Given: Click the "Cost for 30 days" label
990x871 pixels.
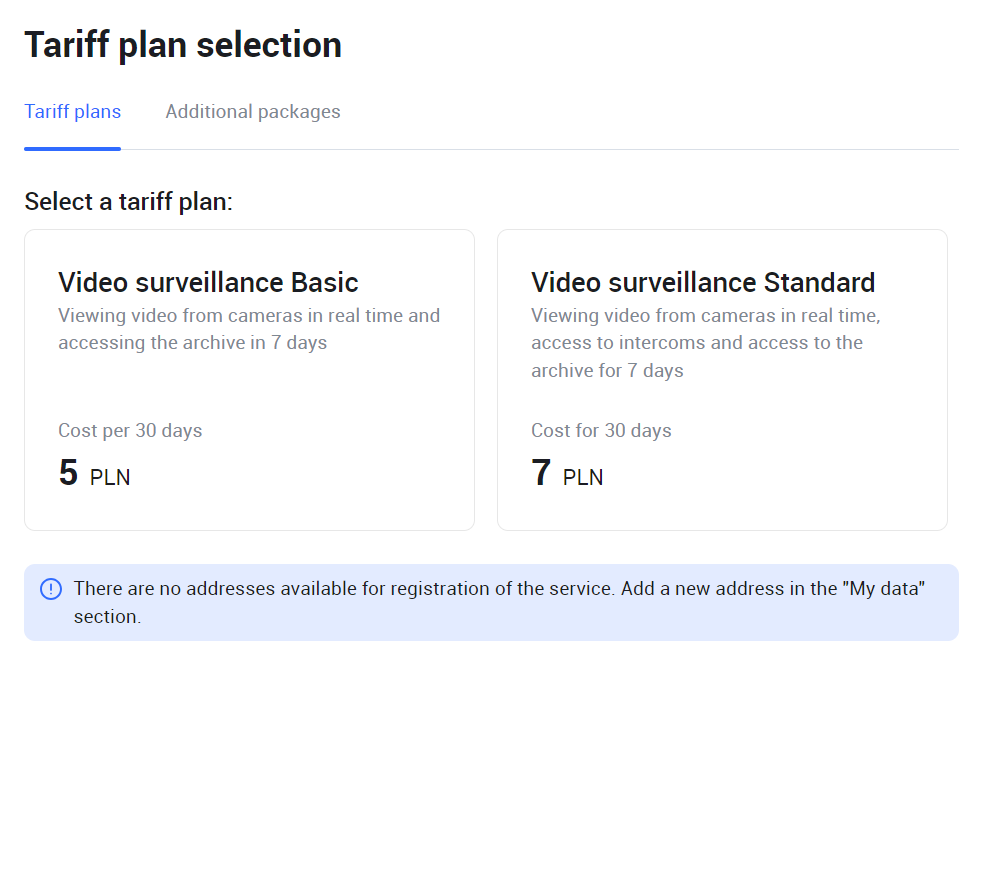Looking at the screenshot, I should tap(601, 431).
